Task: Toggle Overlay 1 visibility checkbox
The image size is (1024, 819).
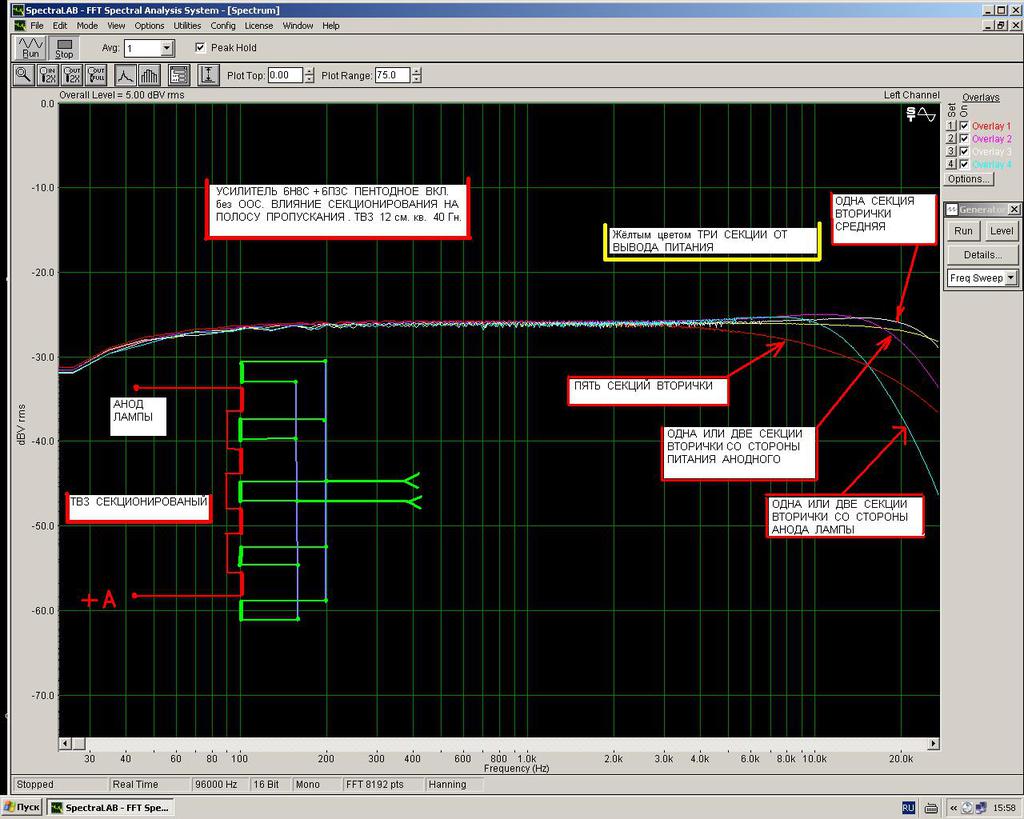Action: click(964, 125)
